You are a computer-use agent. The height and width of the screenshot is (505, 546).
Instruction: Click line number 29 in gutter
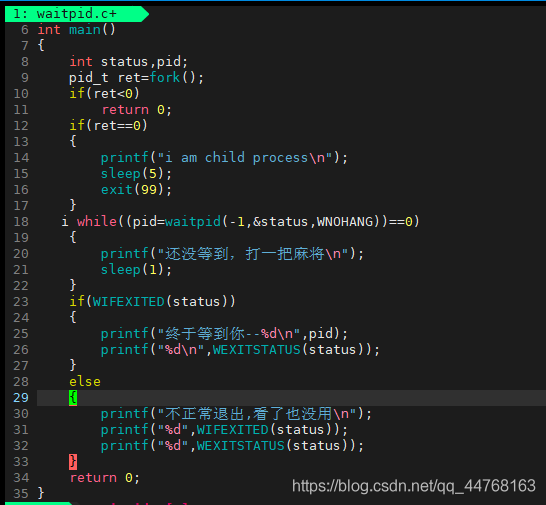[21, 398]
